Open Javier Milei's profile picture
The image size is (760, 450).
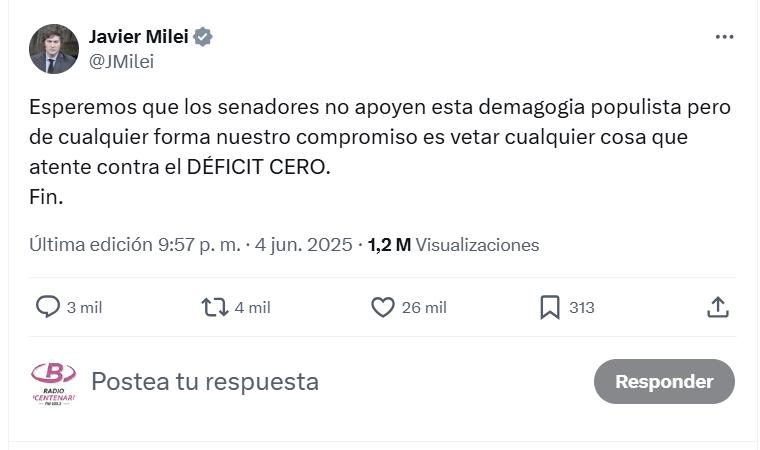coord(54,49)
